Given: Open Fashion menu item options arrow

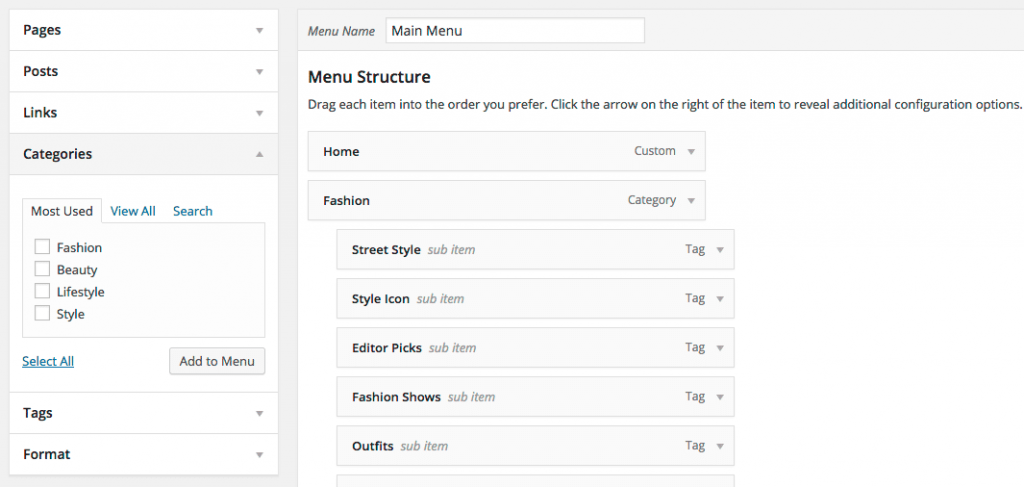Looking at the screenshot, I should tap(691, 200).
